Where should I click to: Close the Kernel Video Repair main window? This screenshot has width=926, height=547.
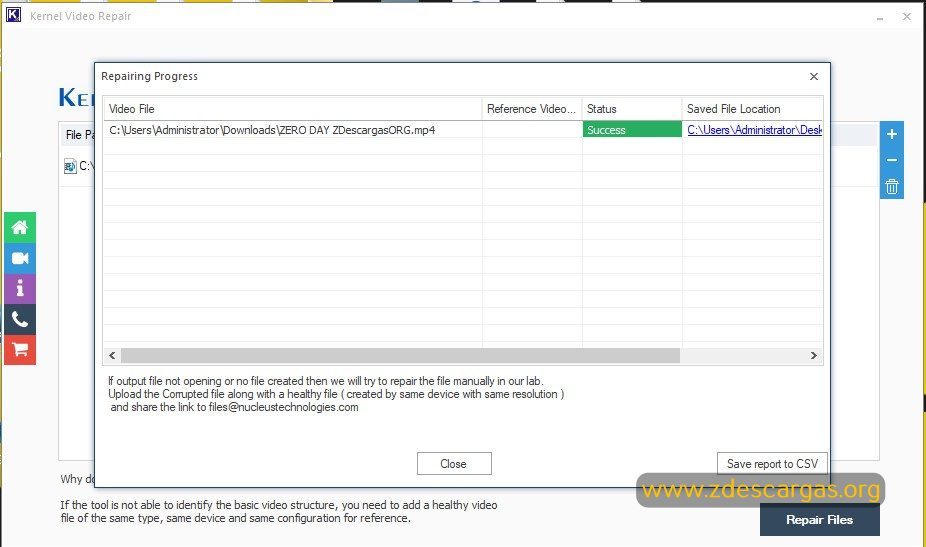coord(907,17)
